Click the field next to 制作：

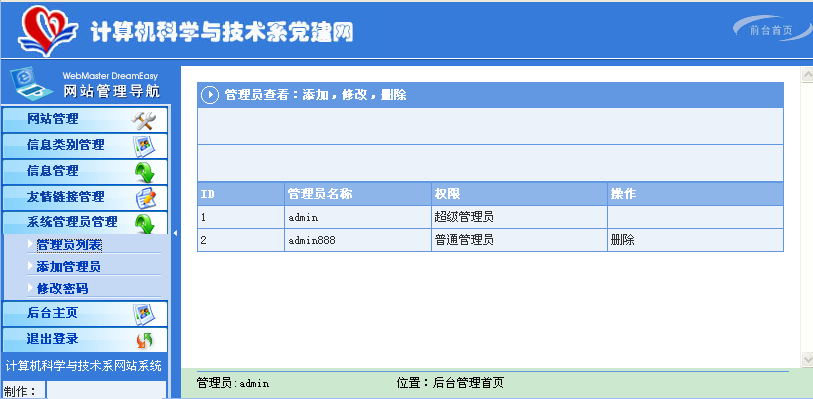(x=106, y=391)
